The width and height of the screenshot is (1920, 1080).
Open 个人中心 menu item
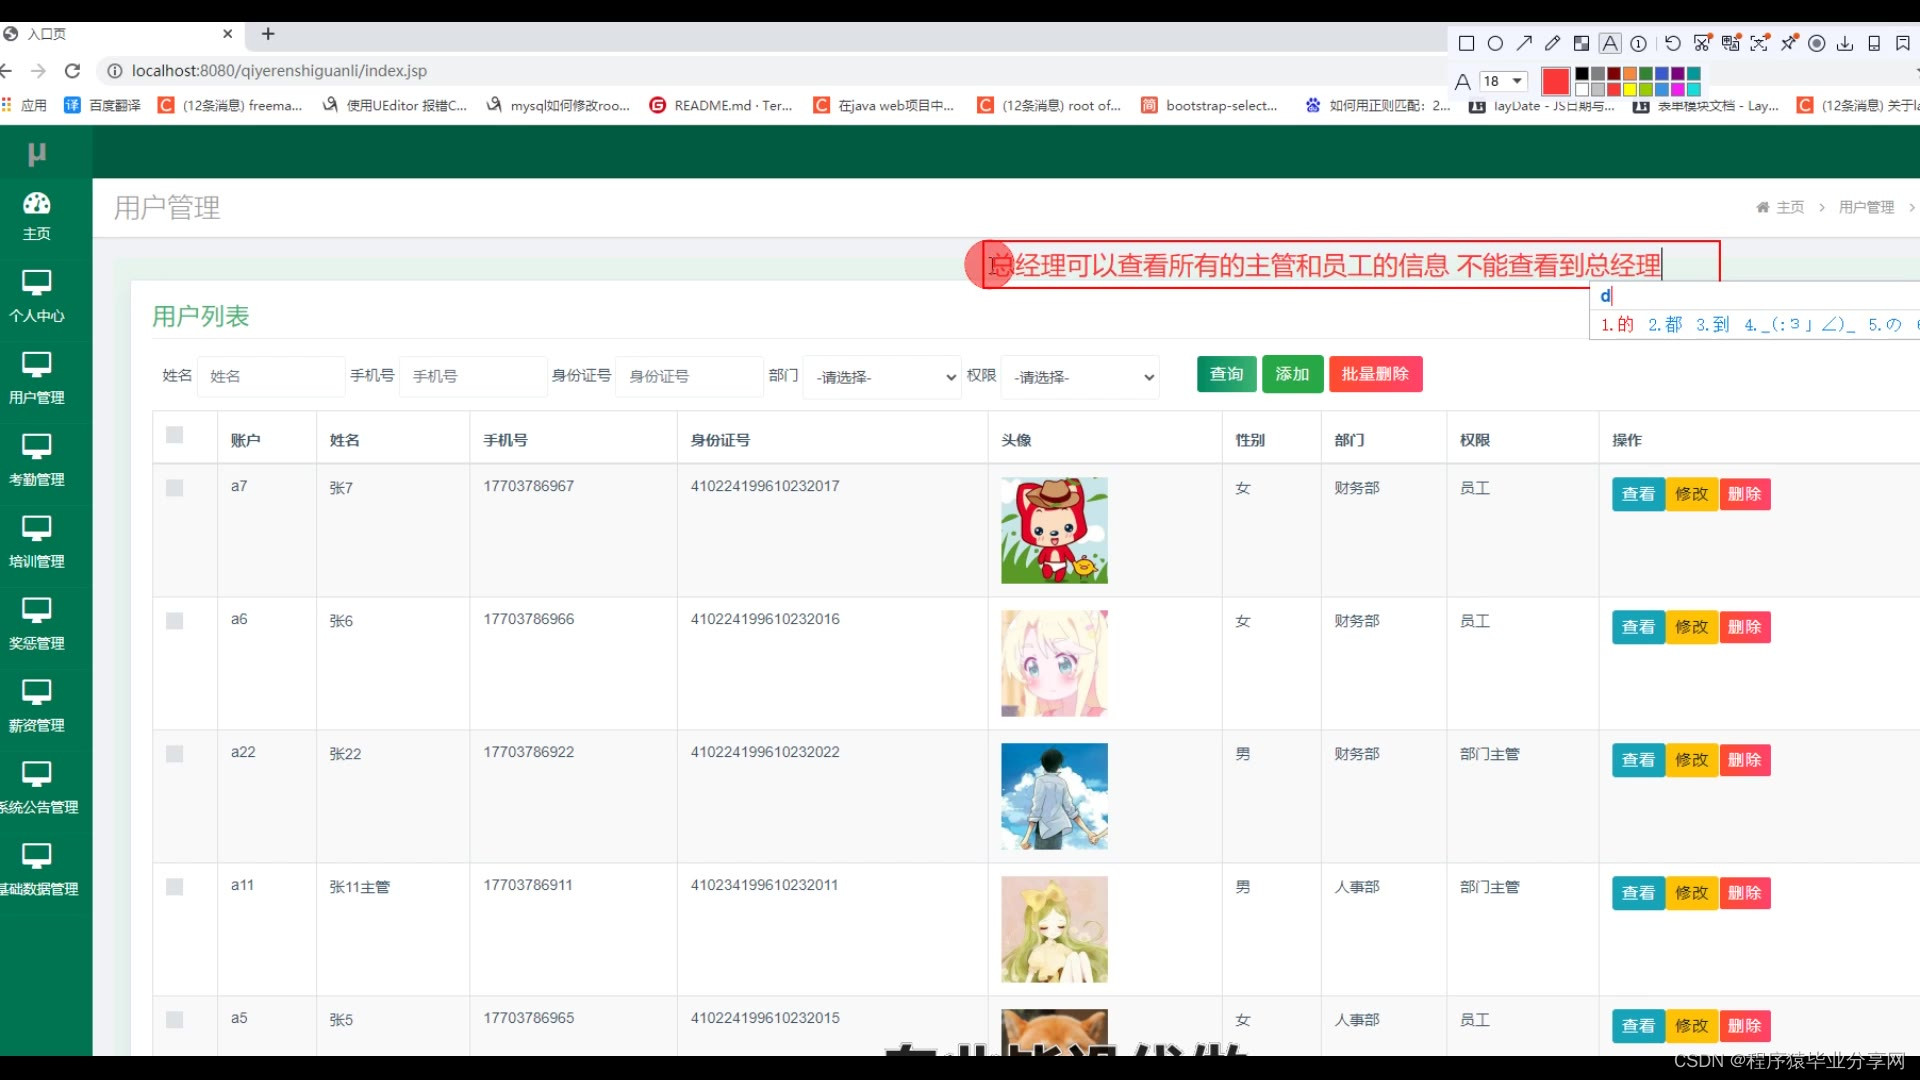[x=37, y=296]
